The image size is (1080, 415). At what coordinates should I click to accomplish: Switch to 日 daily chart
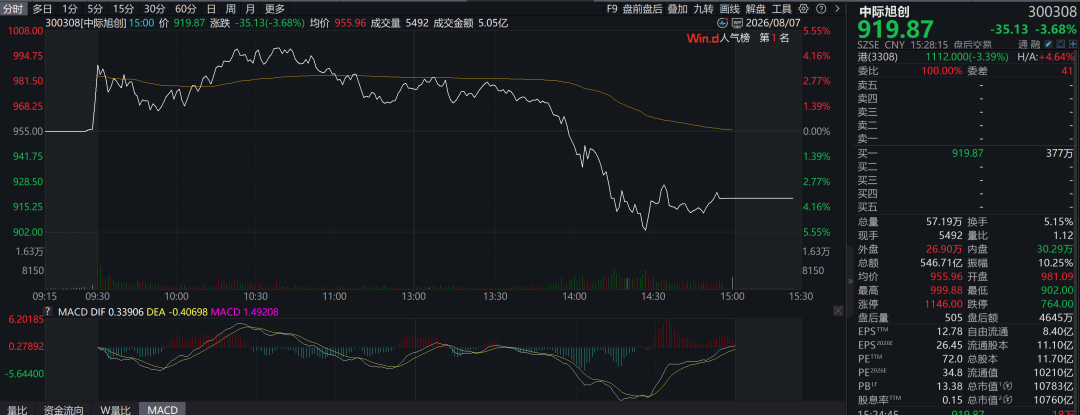click(x=211, y=9)
